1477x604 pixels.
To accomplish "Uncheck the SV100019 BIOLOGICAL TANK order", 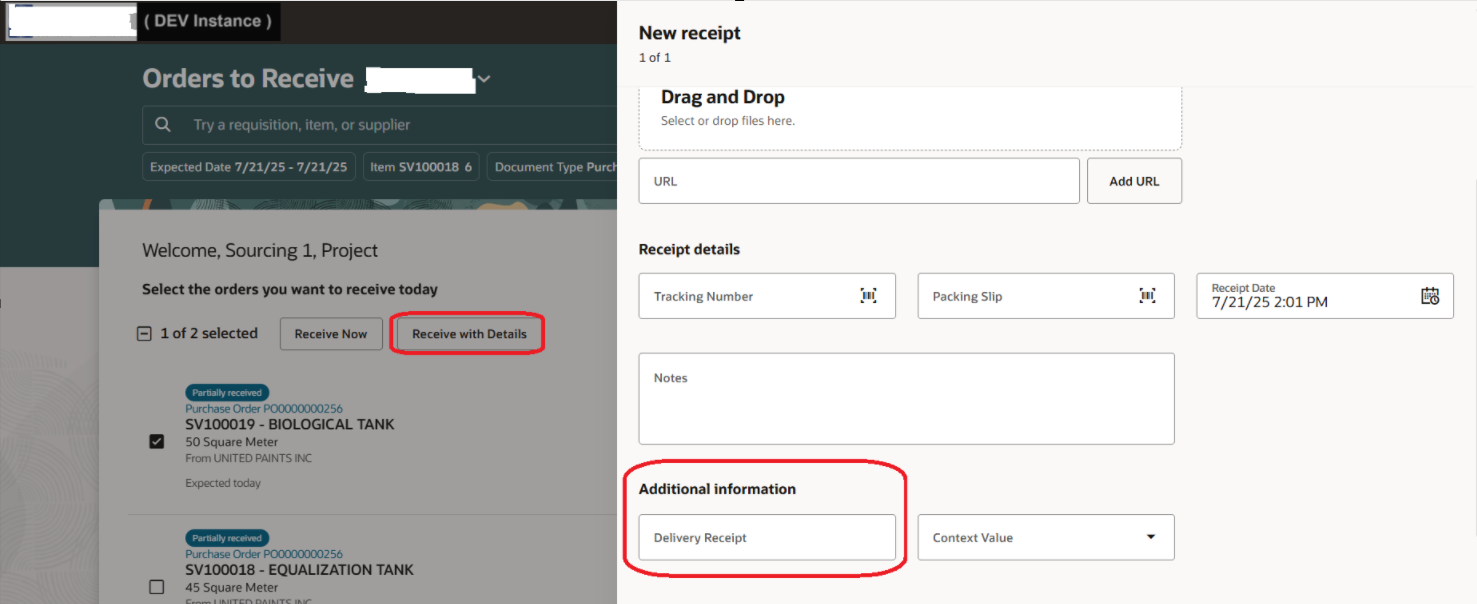I will (x=156, y=441).
